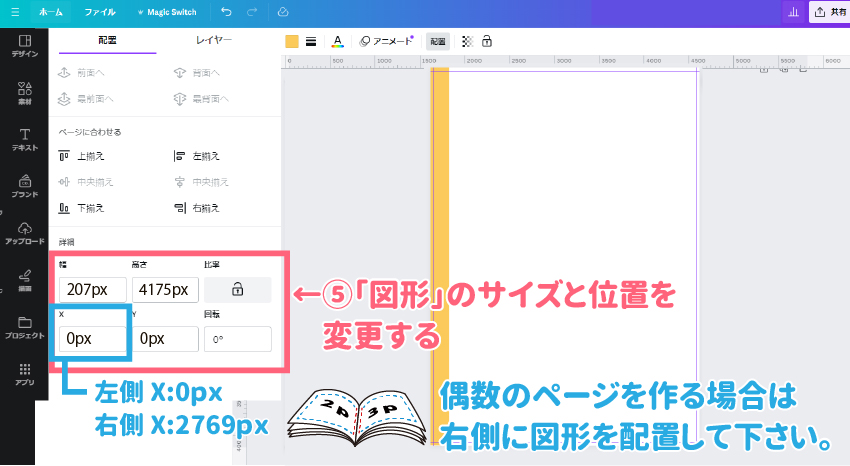Image resolution: width=850 pixels, height=466 pixels.
Task: Click 背面へ send backward option
Action: 197,73
